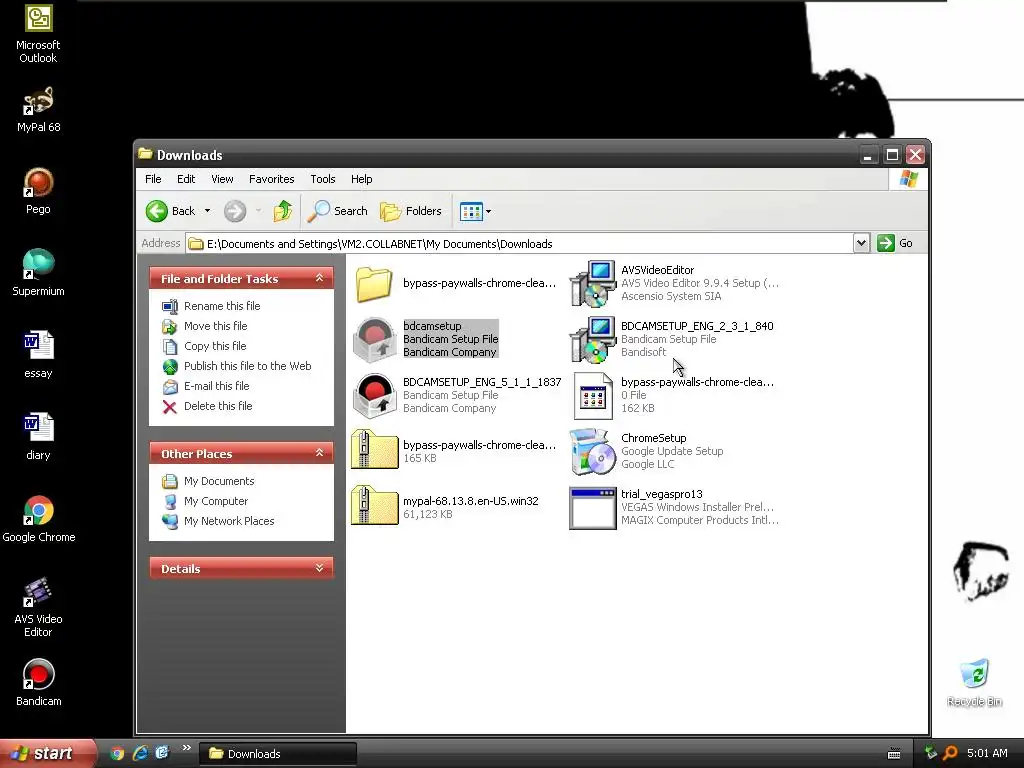Select BDCAMSETUP_ENG_5_1_1_1837 installer icon

[374, 395]
